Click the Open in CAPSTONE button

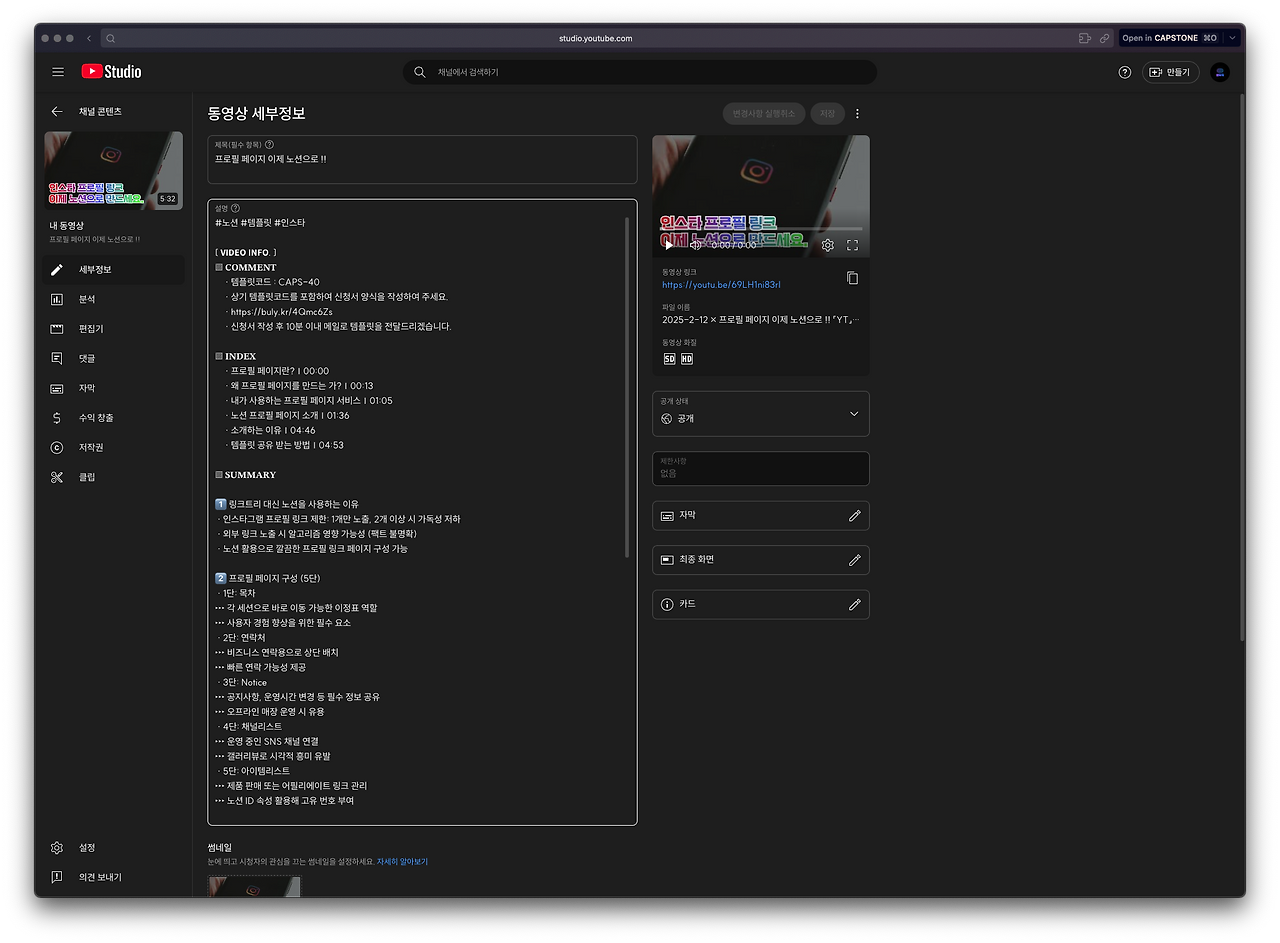coord(1171,38)
